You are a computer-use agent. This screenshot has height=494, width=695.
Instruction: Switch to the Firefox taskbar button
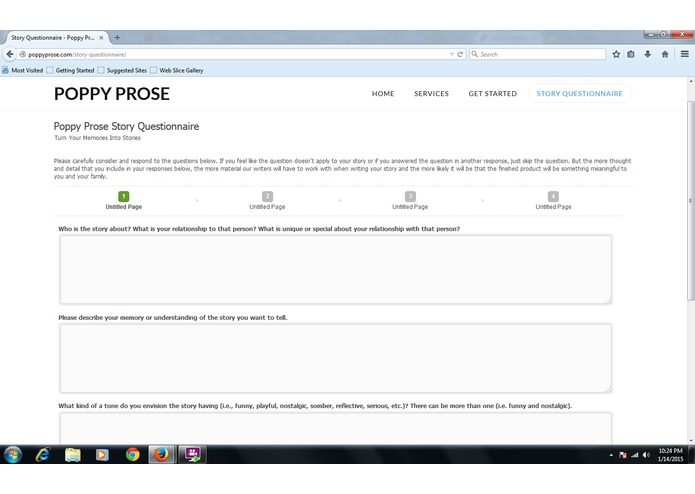[161, 454]
